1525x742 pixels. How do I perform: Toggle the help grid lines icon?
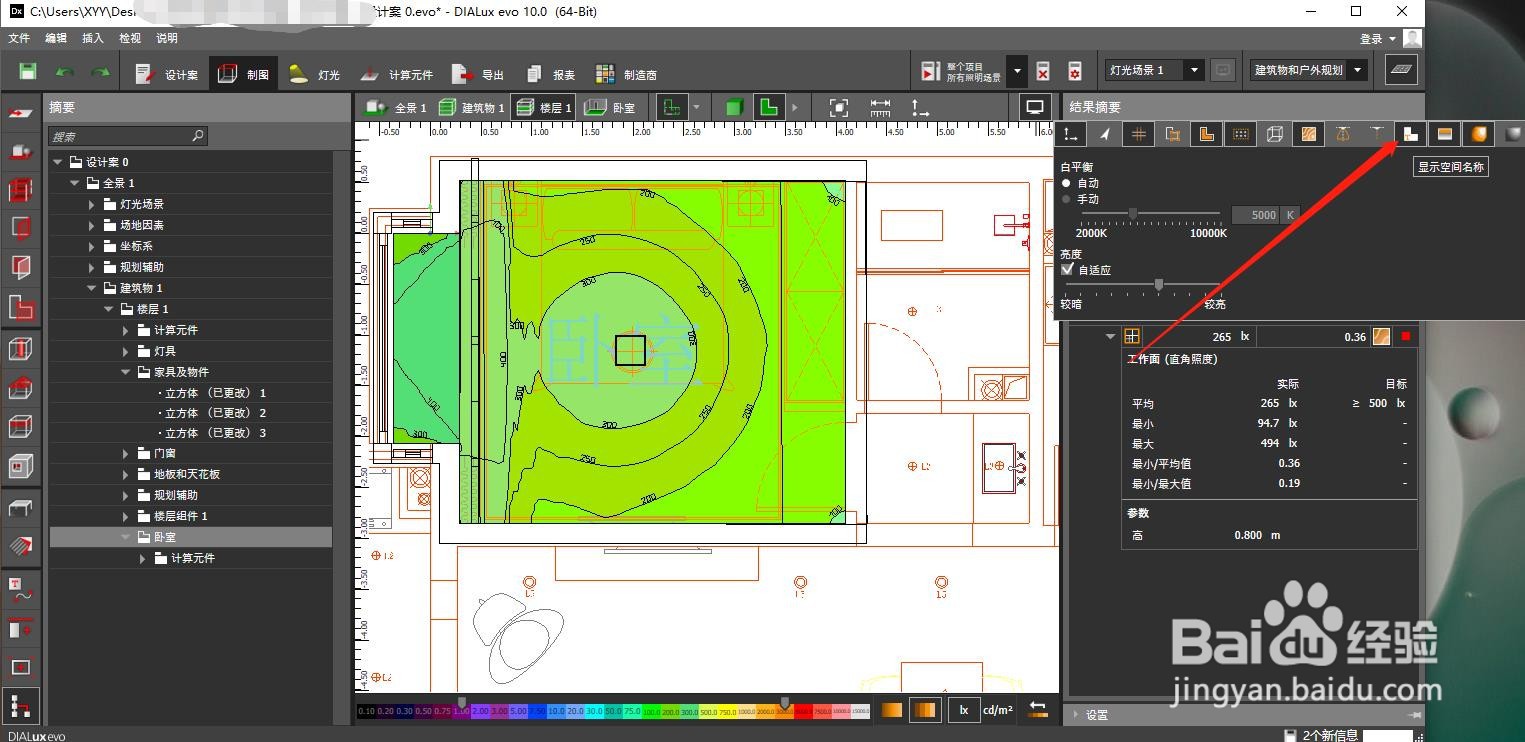point(1138,134)
